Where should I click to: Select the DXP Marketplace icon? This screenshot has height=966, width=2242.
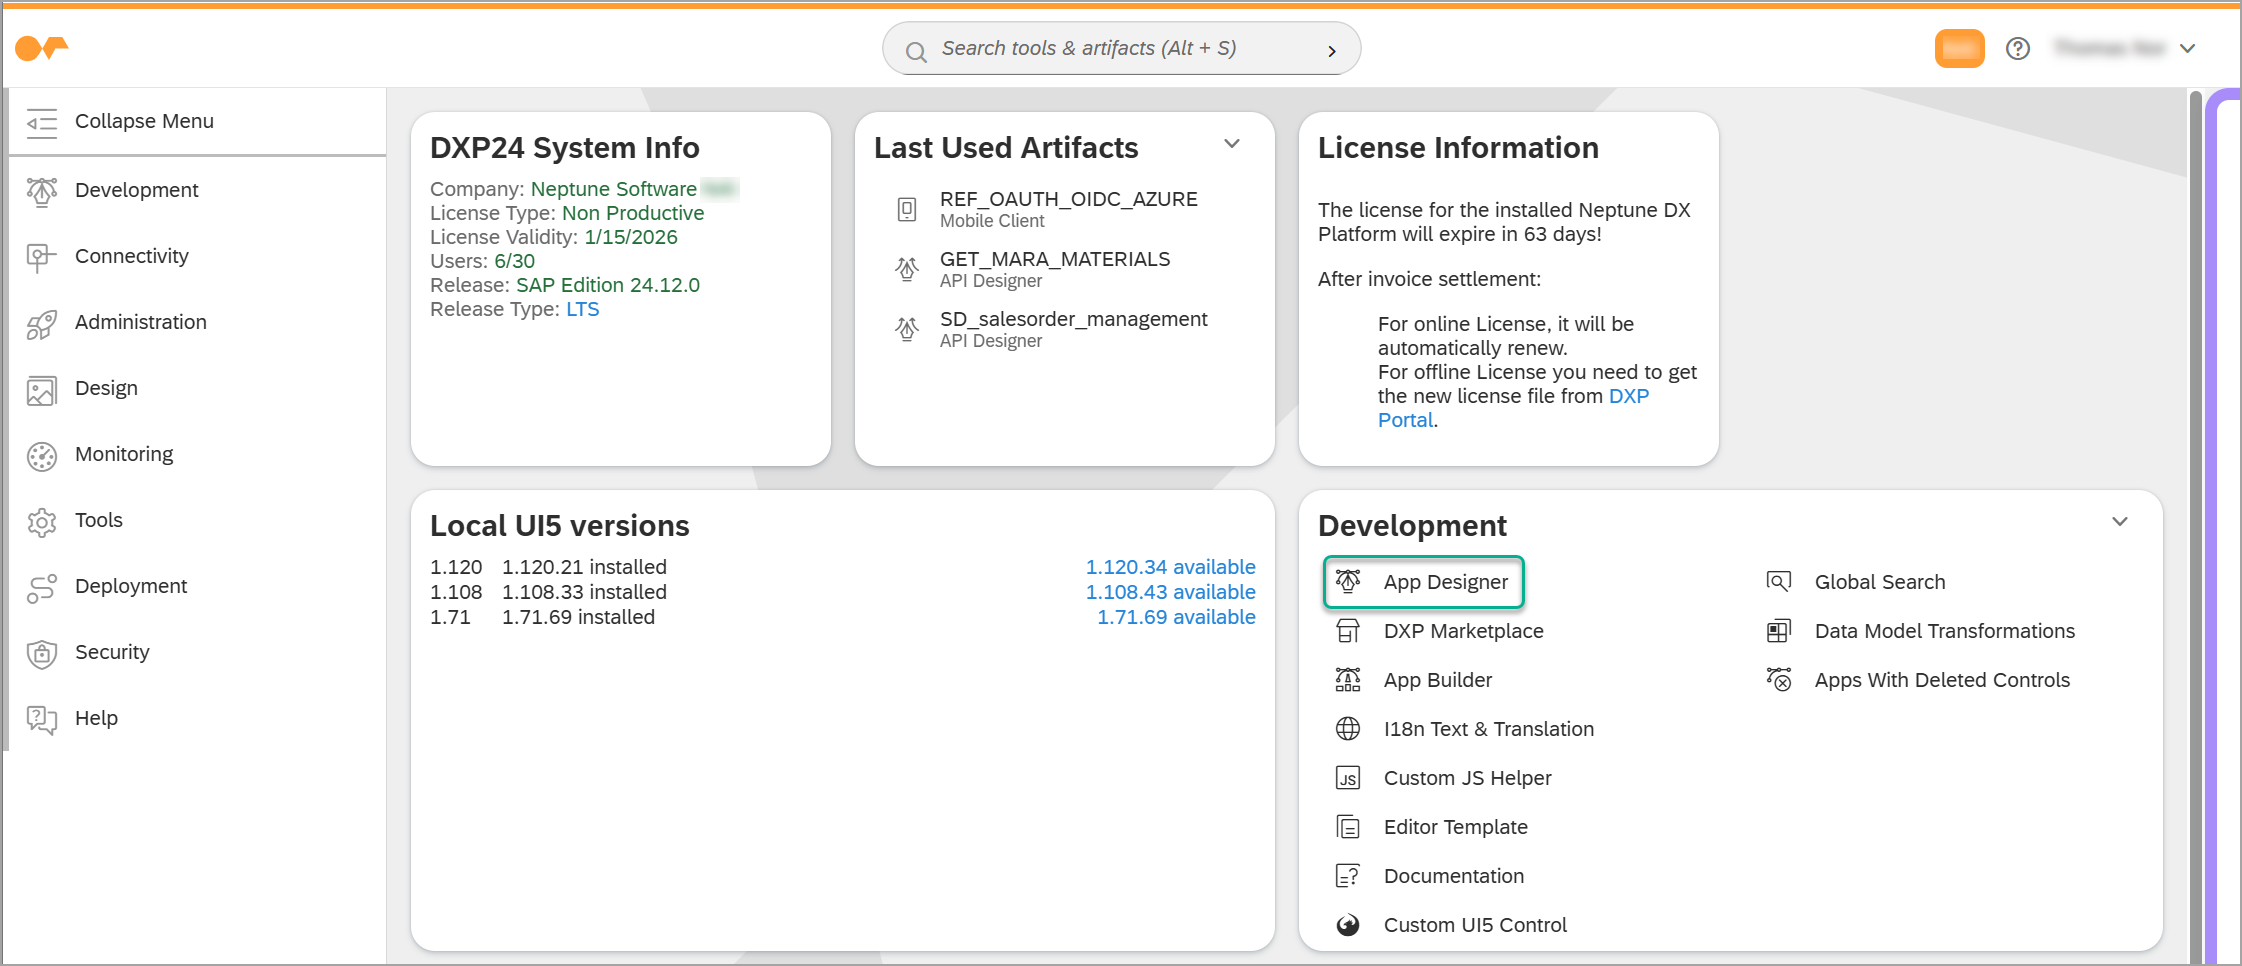click(1347, 631)
